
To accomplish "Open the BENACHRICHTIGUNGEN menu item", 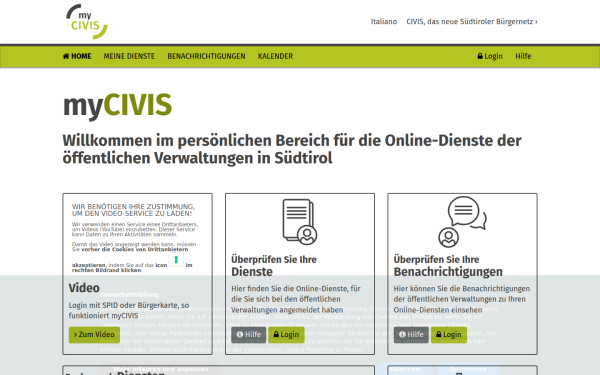I will pyautogui.click(x=206, y=56).
